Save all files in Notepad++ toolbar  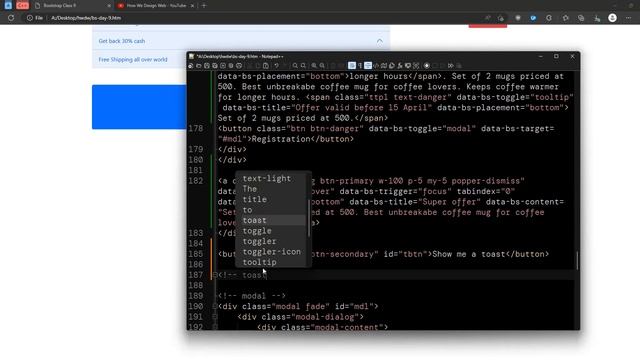[x=214, y=66]
